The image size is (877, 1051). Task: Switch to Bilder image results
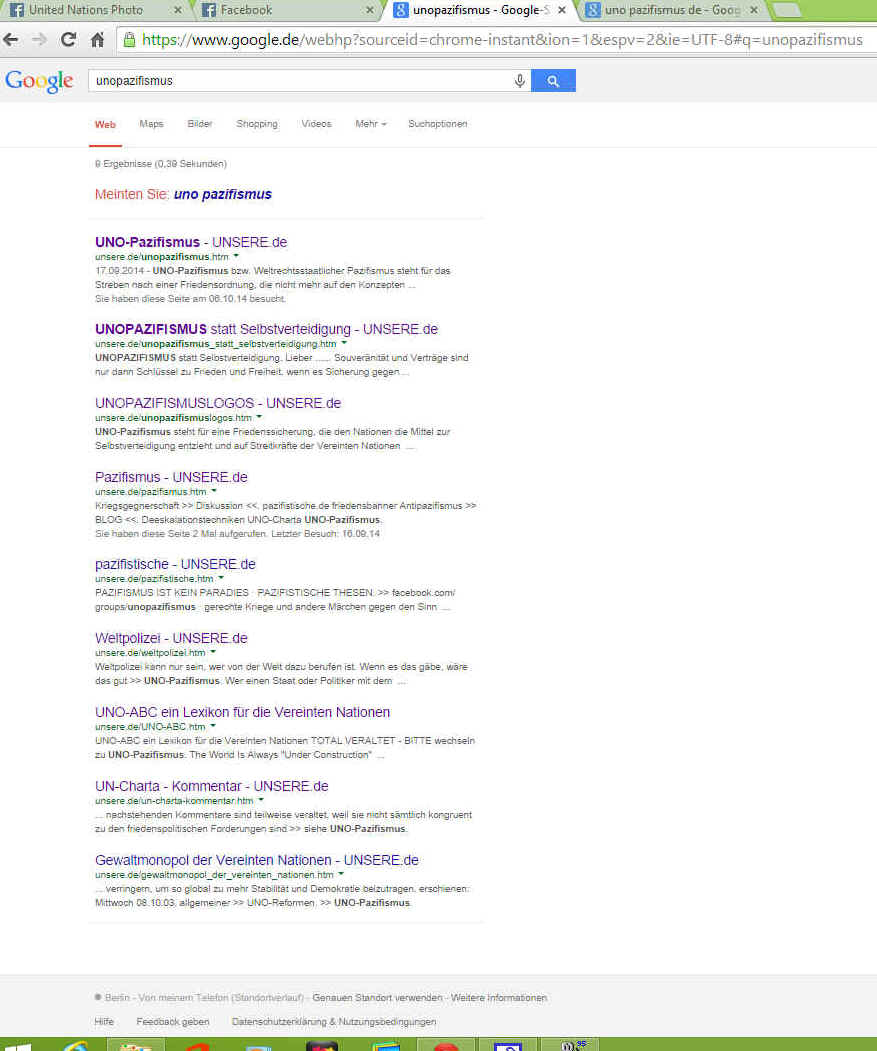pos(200,124)
